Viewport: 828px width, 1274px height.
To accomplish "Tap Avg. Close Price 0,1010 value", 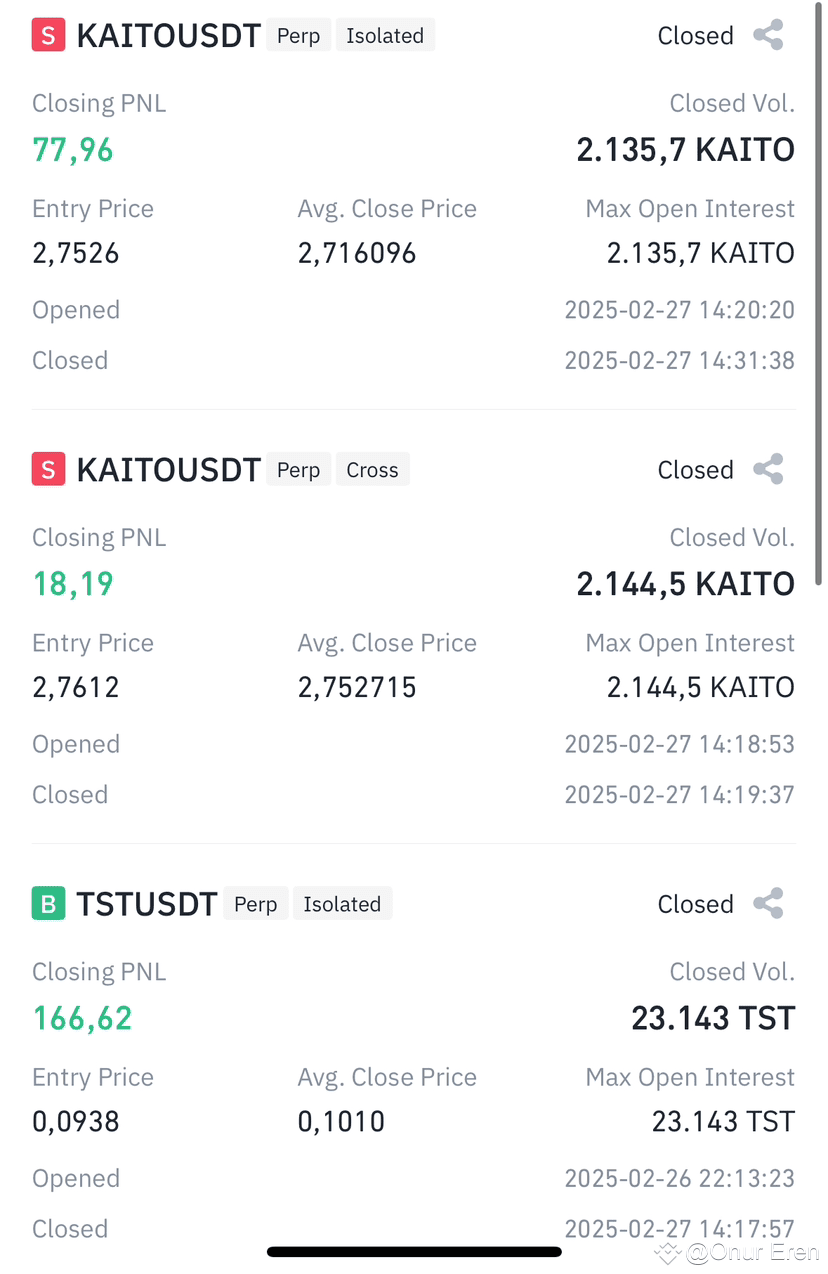I will click(341, 1121).
